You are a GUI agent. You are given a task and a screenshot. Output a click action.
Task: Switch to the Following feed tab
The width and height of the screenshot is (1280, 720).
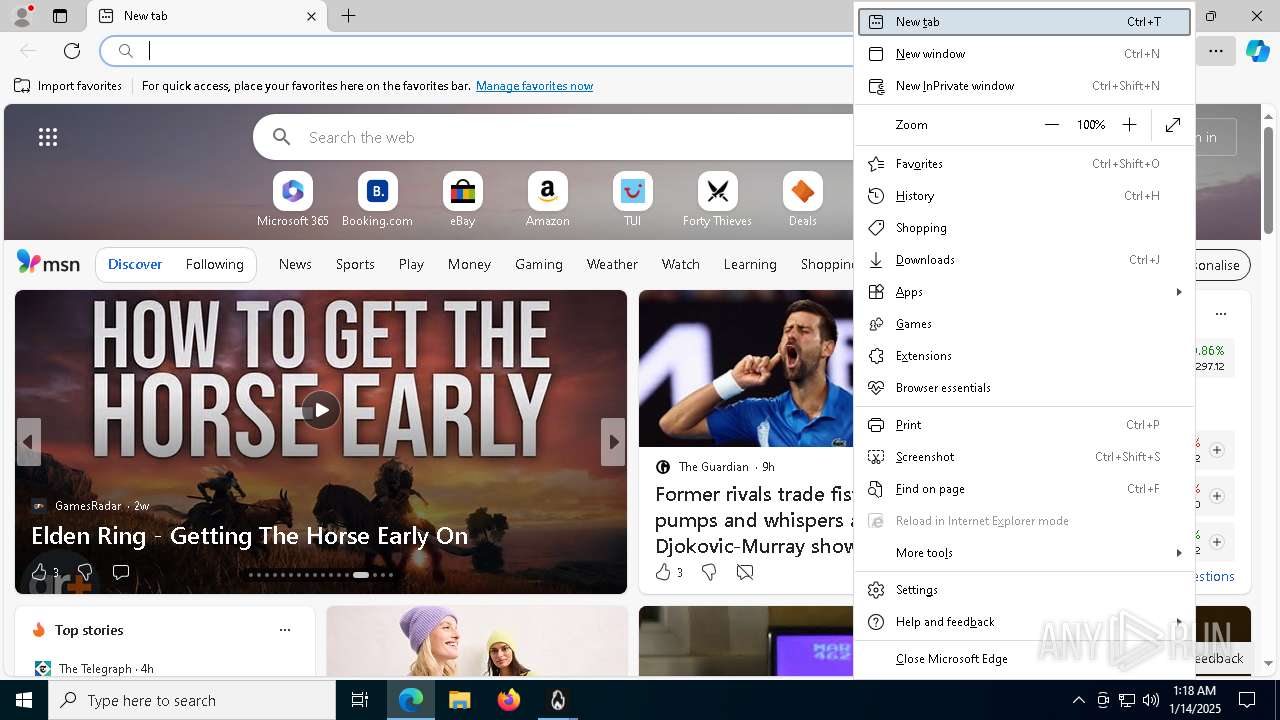214,264
